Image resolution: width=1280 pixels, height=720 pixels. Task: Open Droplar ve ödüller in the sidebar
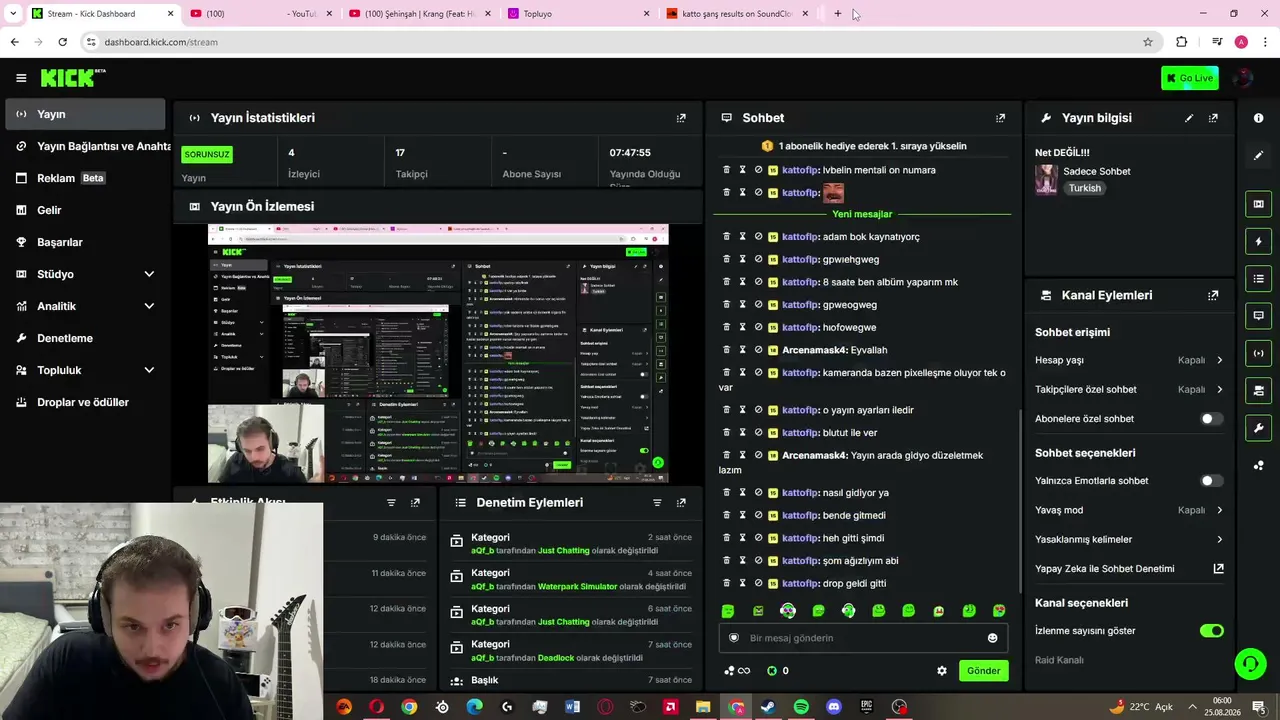point(85,402)
